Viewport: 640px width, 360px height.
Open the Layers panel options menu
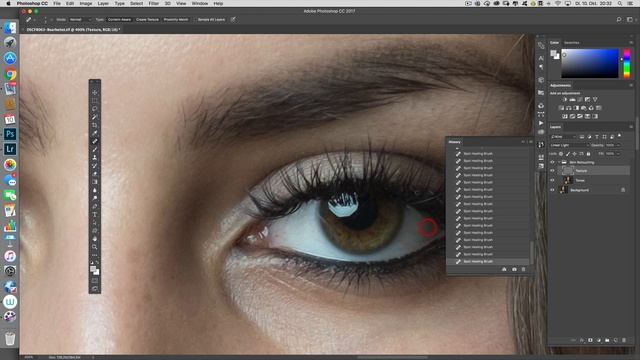pos(631,127)
